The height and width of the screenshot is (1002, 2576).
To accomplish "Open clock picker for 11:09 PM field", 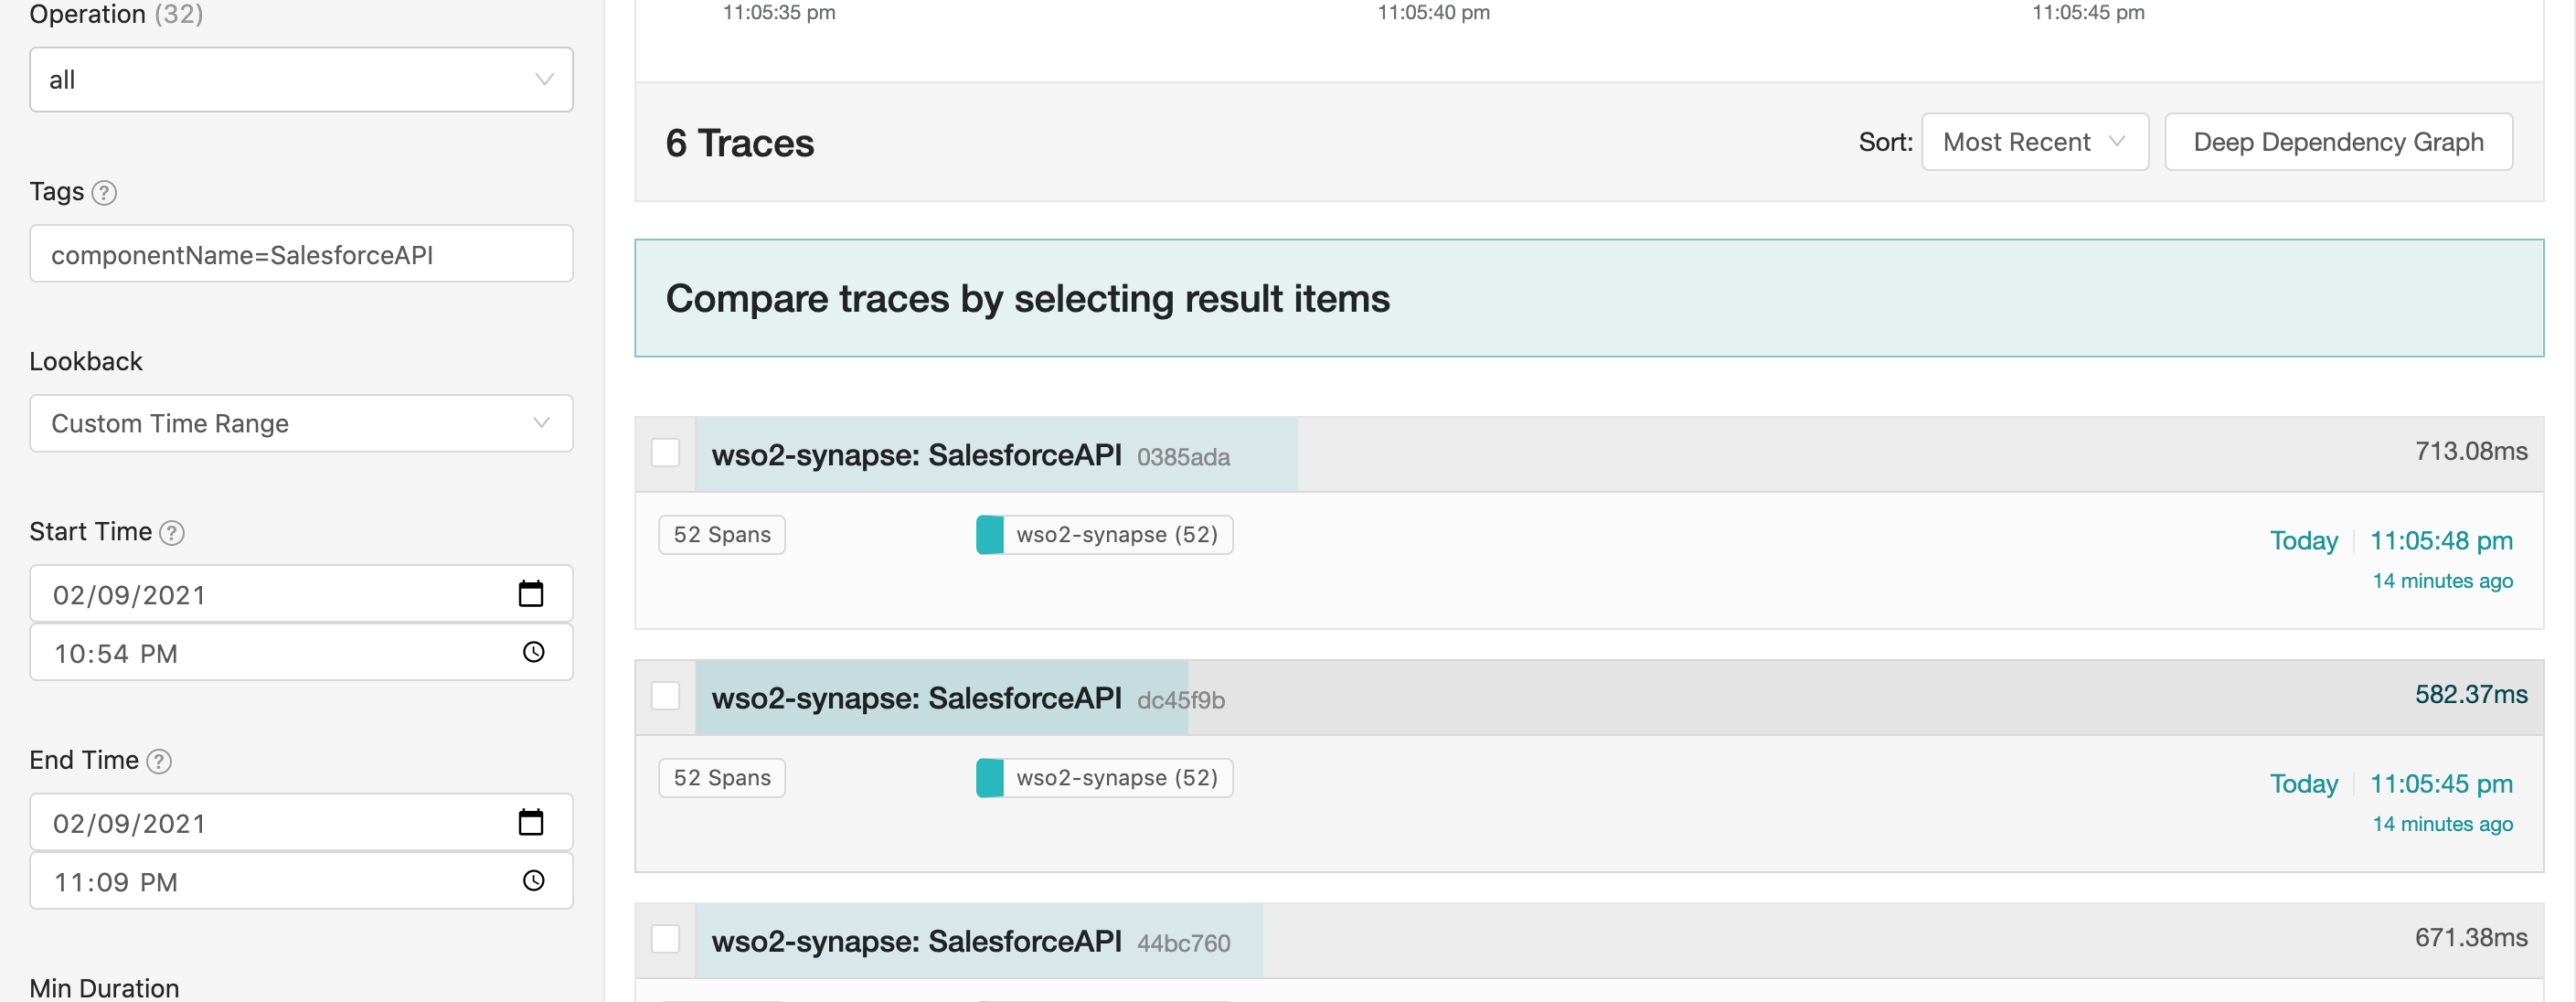I will 533,880.
